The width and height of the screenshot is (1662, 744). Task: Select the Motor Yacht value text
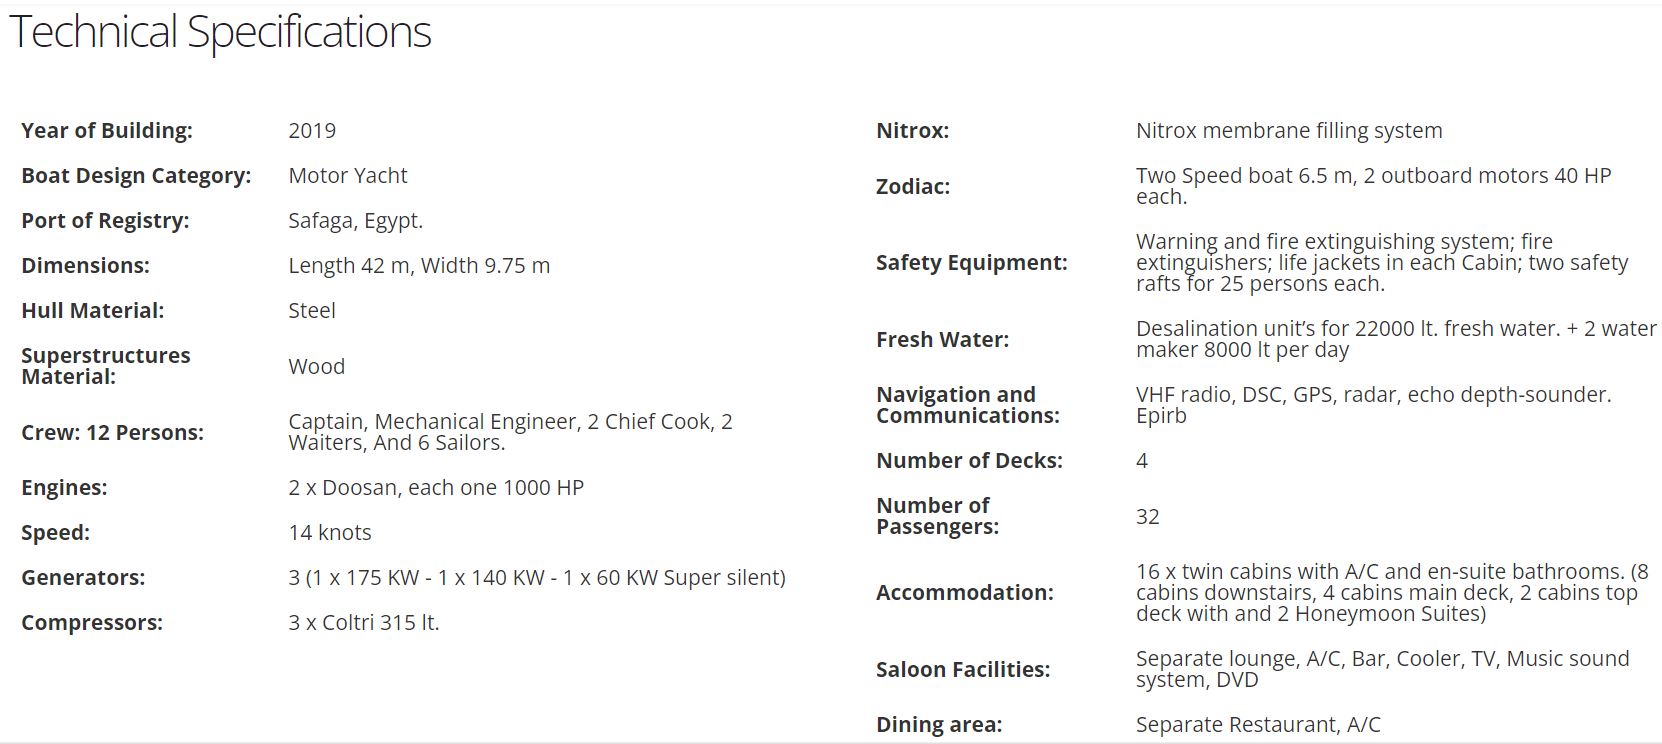pos(348,176)
